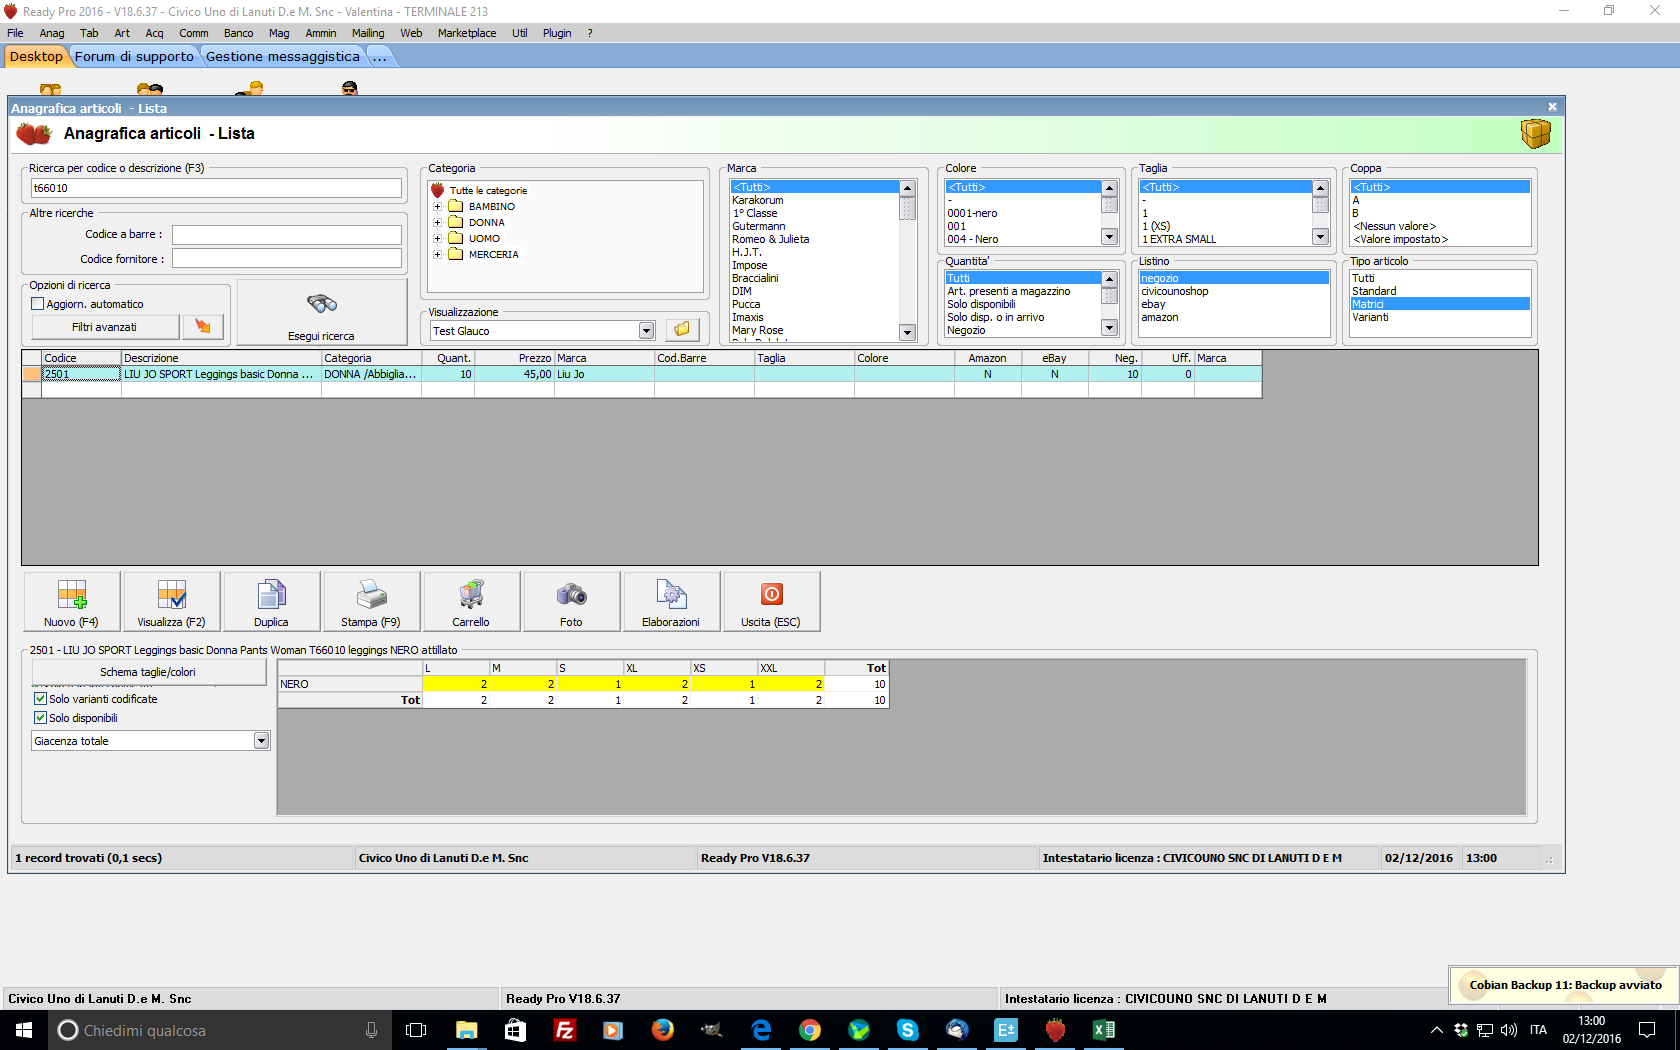The image size is (1680, 1050).
Task: Expand the DONNA category node
Action: [437, 223]
